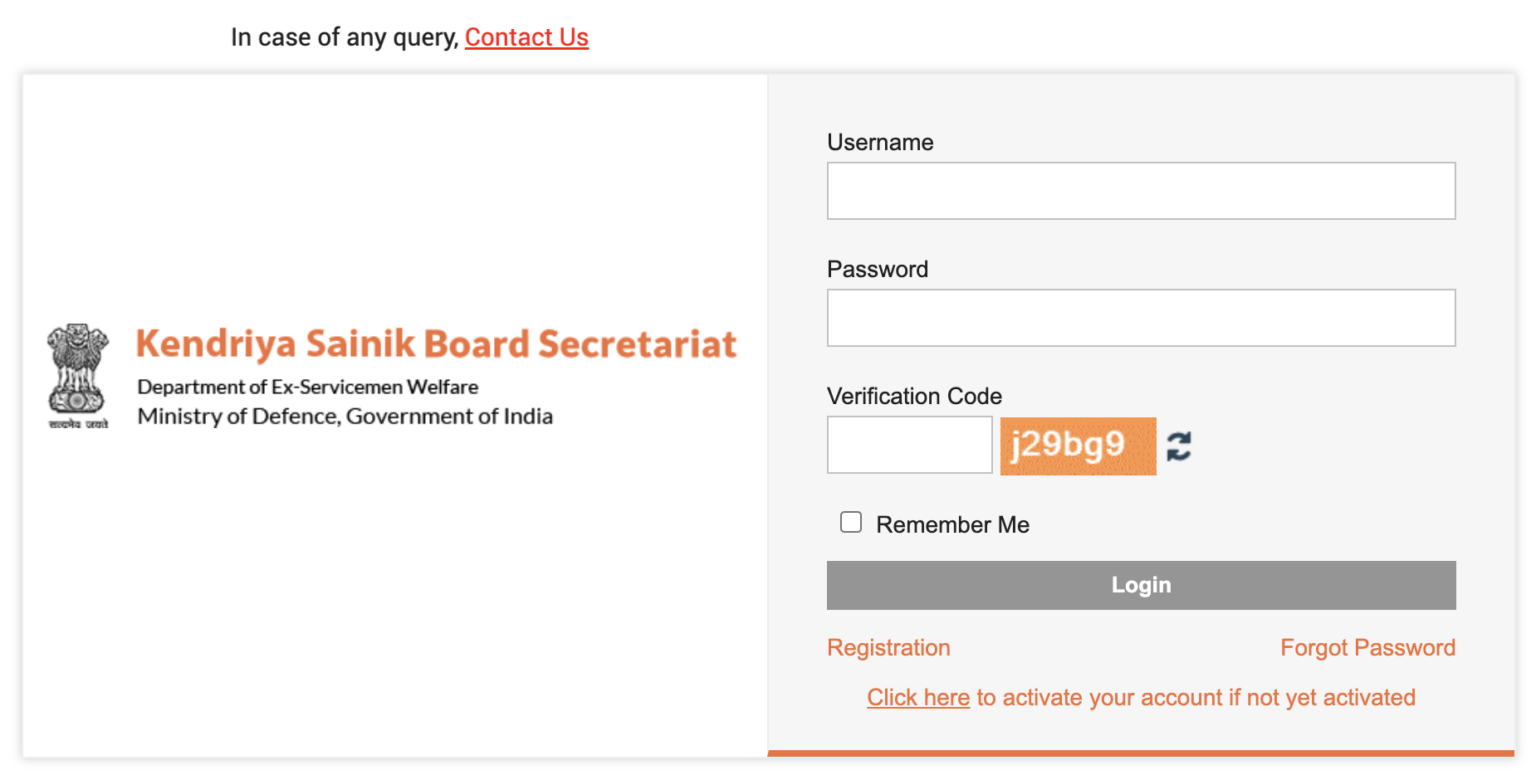Screen dimensions: 1536x775
Task: Go to the Registration page
Action: point(888,648)
